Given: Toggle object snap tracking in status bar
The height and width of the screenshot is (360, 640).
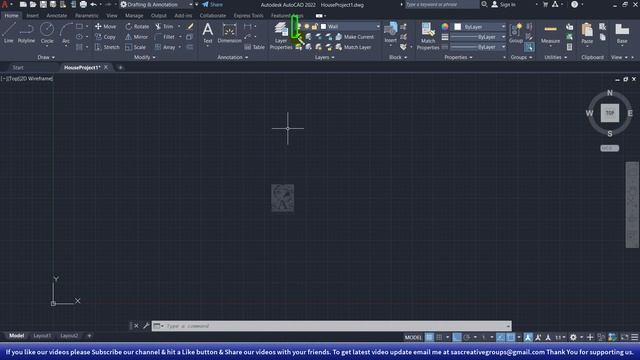Looking at the screenshot, I should coord(500,337).
